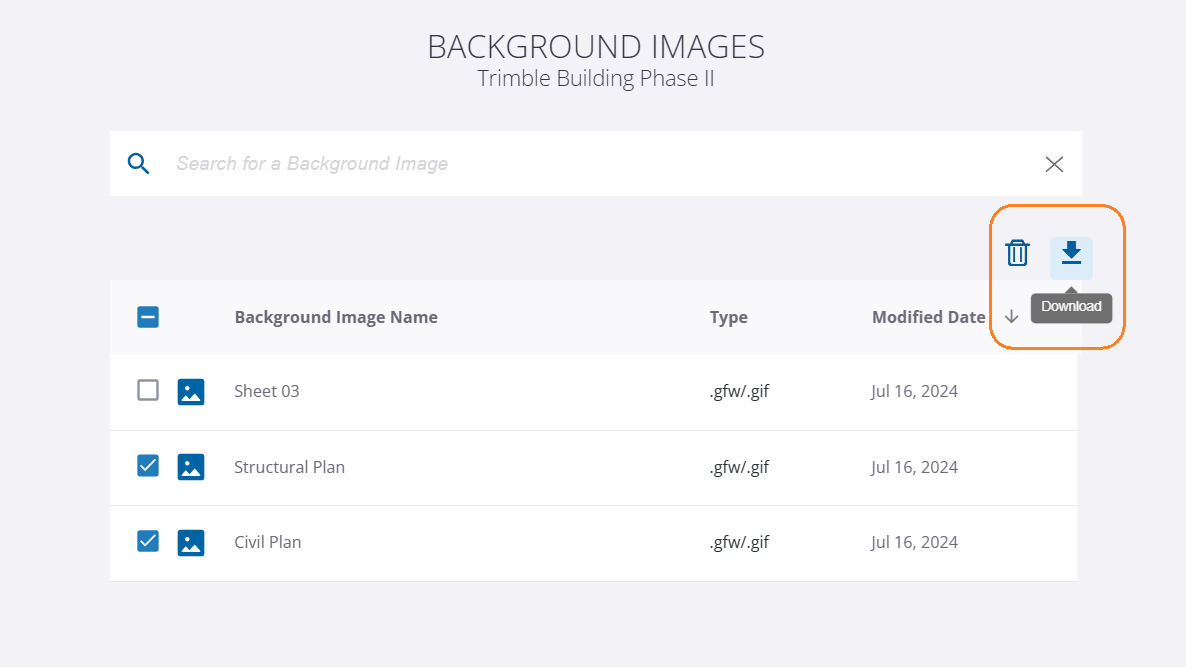Toggle the select-all header checkbox
The height and width of the screenshot is (667, 1186).
pyautogui.click(x=148, y=317)
